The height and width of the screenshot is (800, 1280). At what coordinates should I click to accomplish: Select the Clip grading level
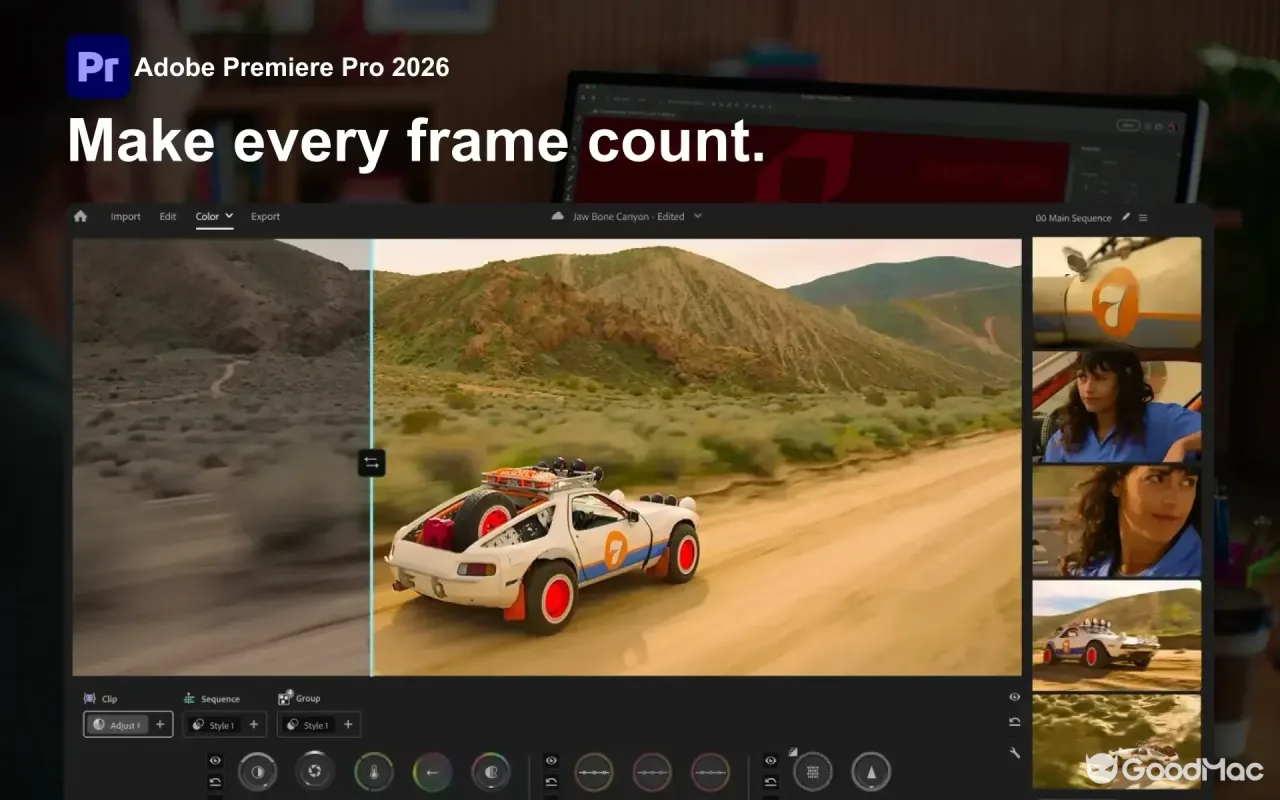tap(100, 699)
